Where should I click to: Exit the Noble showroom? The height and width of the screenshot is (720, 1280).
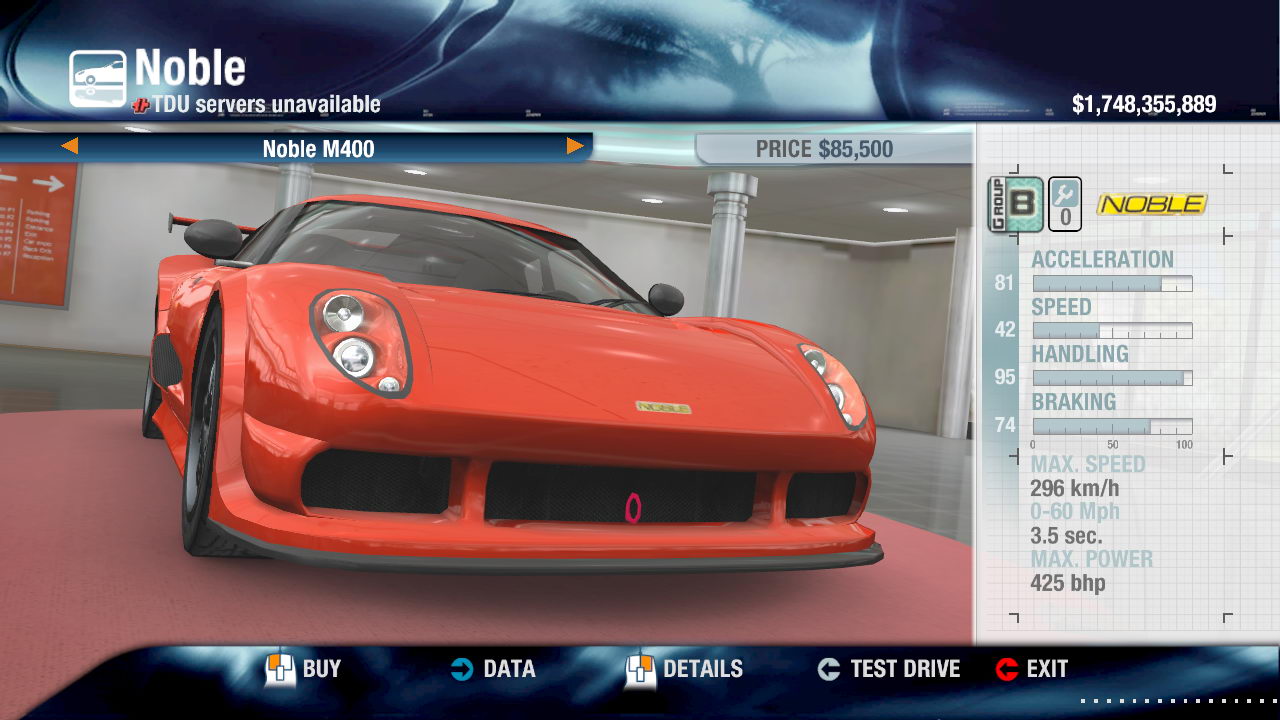click(1047, 669)
